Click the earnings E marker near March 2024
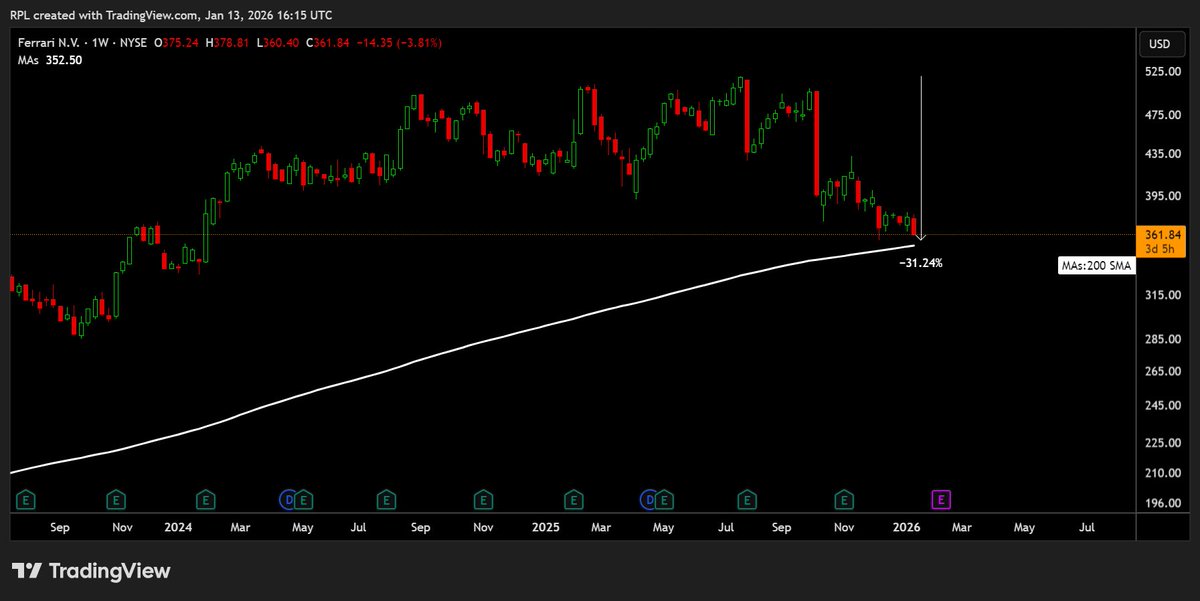This screenshot has width=1200, height=601. (x=205, y=498)
